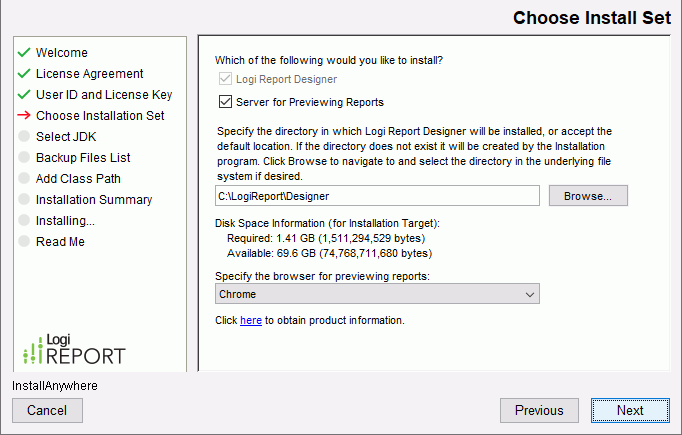
Task: Select the Add Class Path step label
Action: (78, 179)
